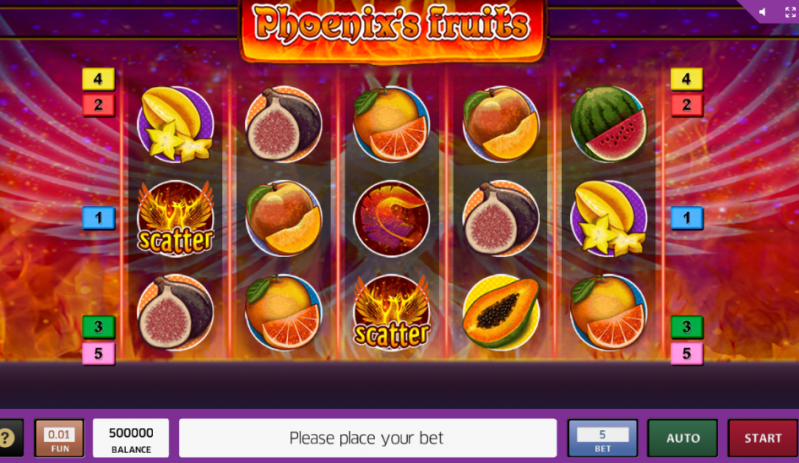Select payline 4 yellow marker on right
Image resolution: width=799 pixels, height=463 pixels.
click(x=686, y=79)
